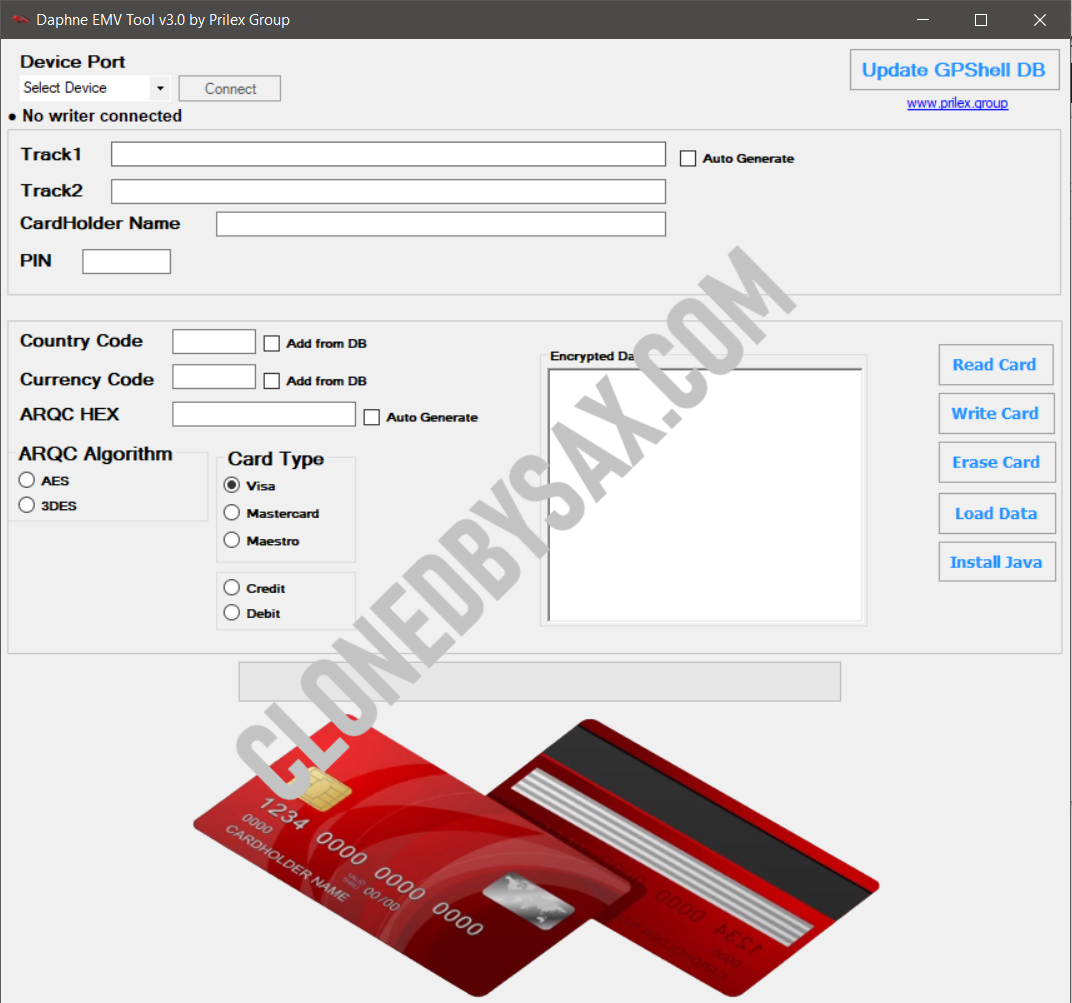1072x1003 pixels.
Task: Focus the Track2 text field
Action: coord(388,191)
